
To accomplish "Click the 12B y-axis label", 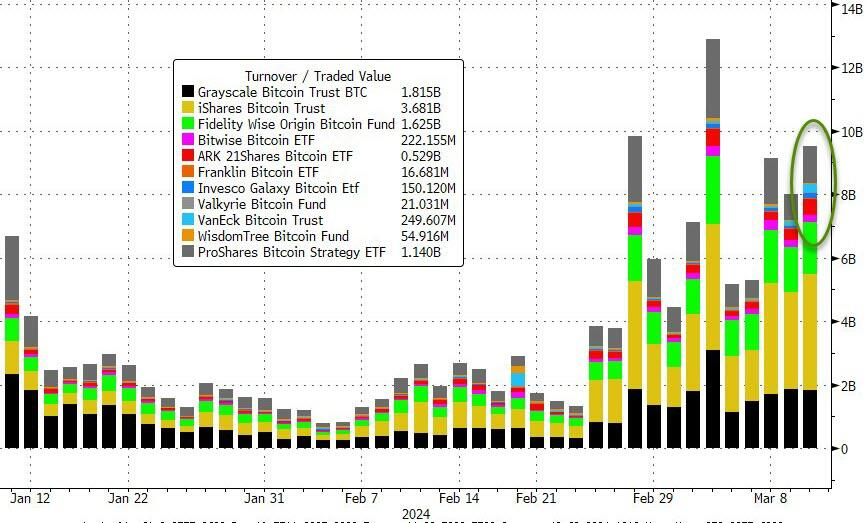I will pos(852,68).
